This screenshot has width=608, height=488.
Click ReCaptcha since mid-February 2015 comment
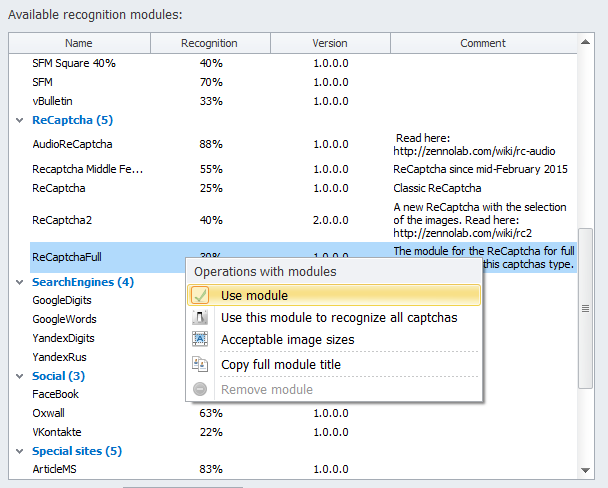pyautogui.click(x=480, y=169)
